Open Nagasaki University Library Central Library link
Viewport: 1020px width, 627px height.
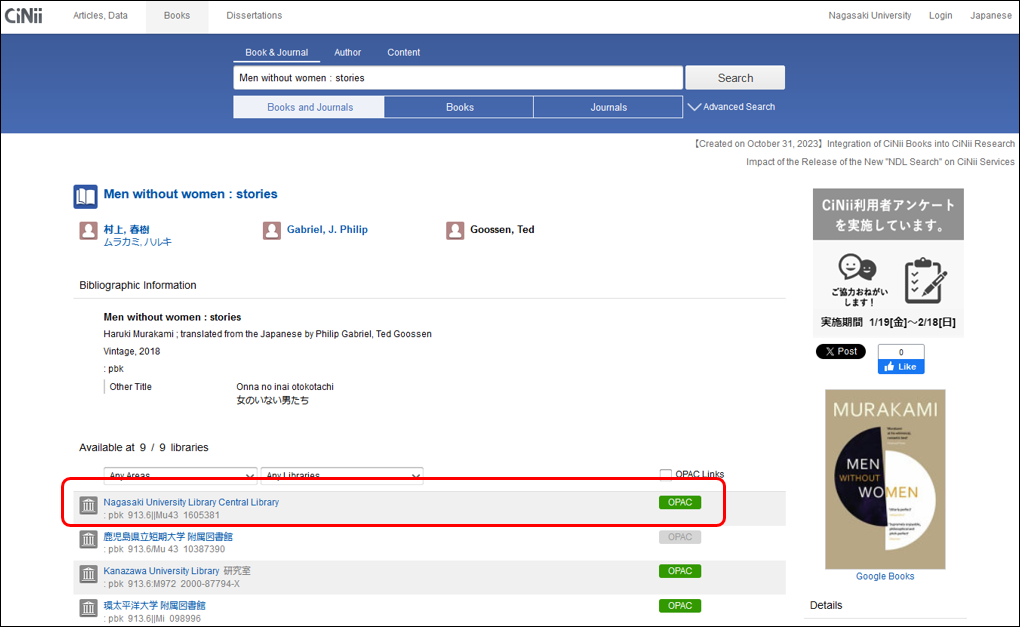point(191,502)
